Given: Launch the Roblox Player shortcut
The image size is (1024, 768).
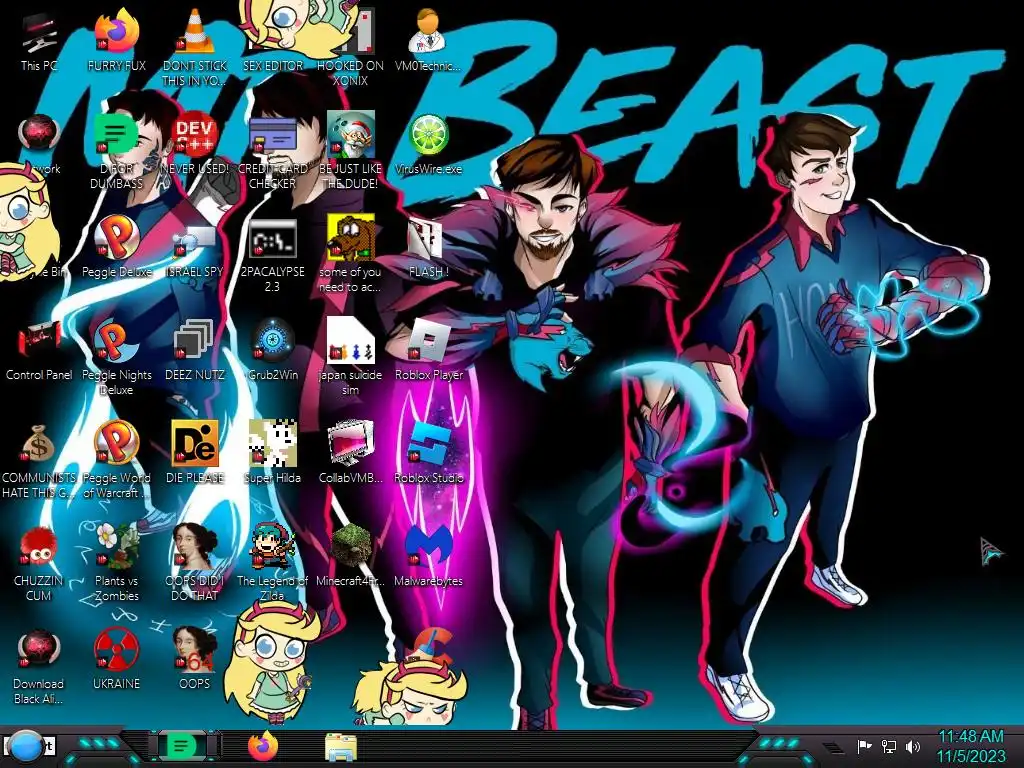Looking at the screenshot, I should click(428, 350).
